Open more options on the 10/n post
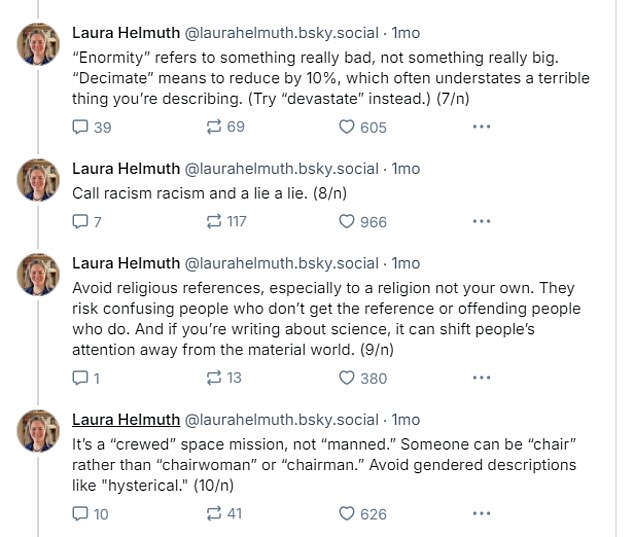634x537 pixels. [481, 514]
